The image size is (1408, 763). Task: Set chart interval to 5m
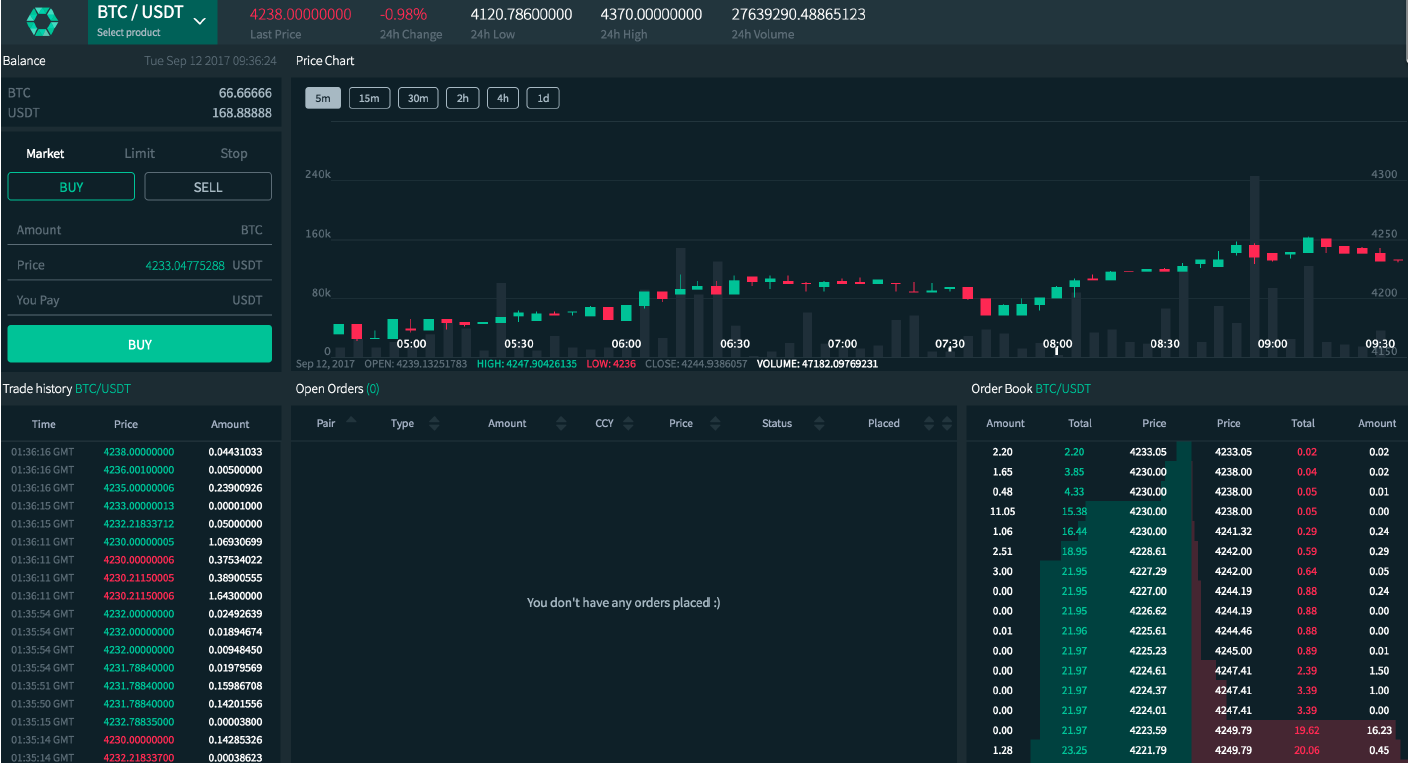click(x=323, y=98)
